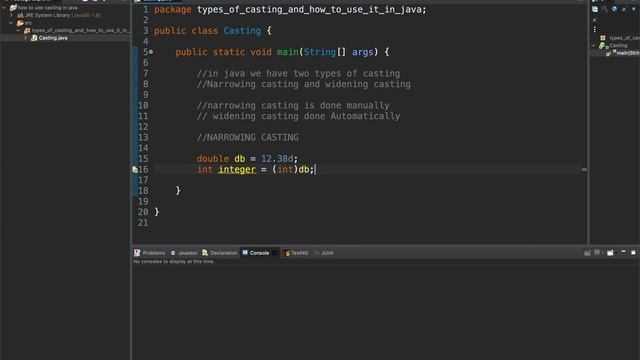Viewport: 640px width, 360px height.
Task: Select Casting.java in the Package Explorer
Action: pyautogui.click(x=53, y=38)
